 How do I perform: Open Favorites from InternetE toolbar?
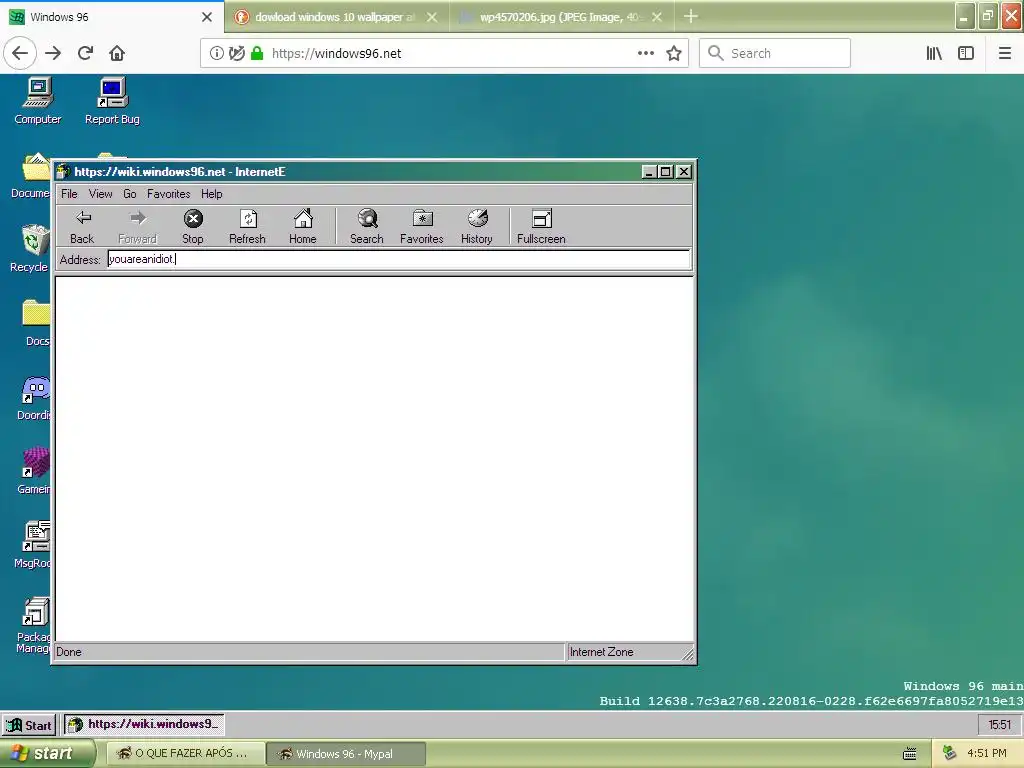[x=422, y=227]
